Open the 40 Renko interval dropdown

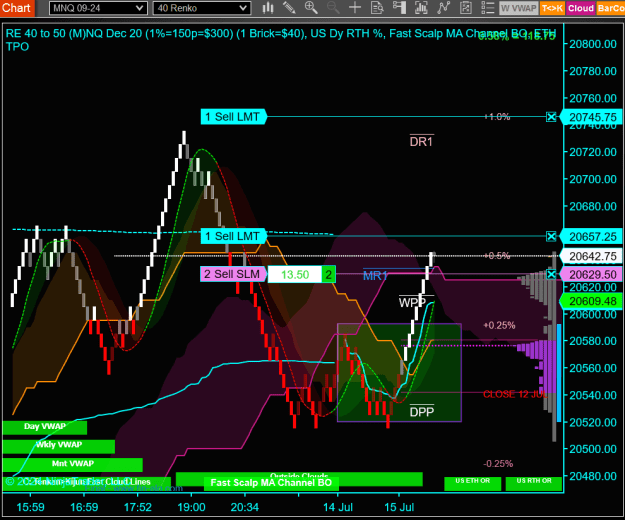pyautogui.click(x=202, y=8)
